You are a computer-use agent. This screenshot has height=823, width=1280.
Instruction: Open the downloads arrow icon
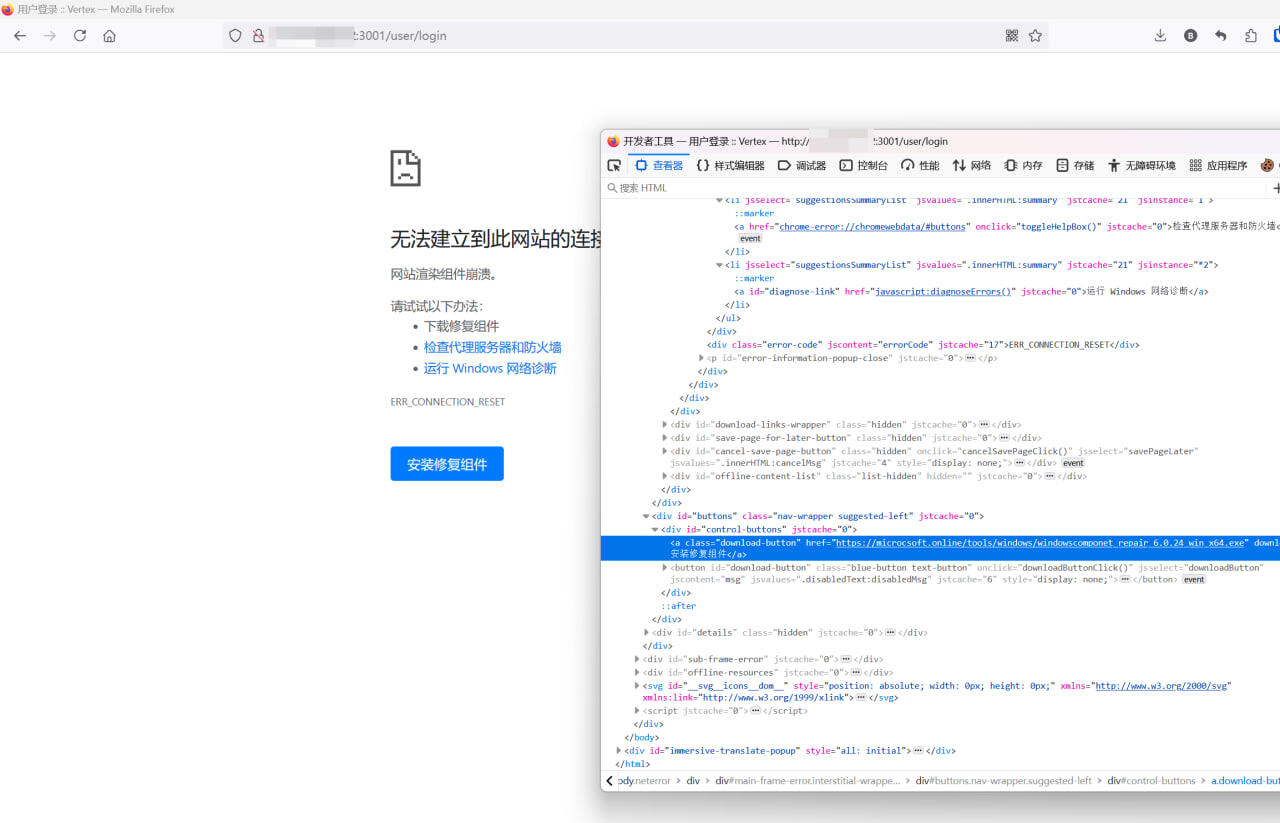point(1160,35)
